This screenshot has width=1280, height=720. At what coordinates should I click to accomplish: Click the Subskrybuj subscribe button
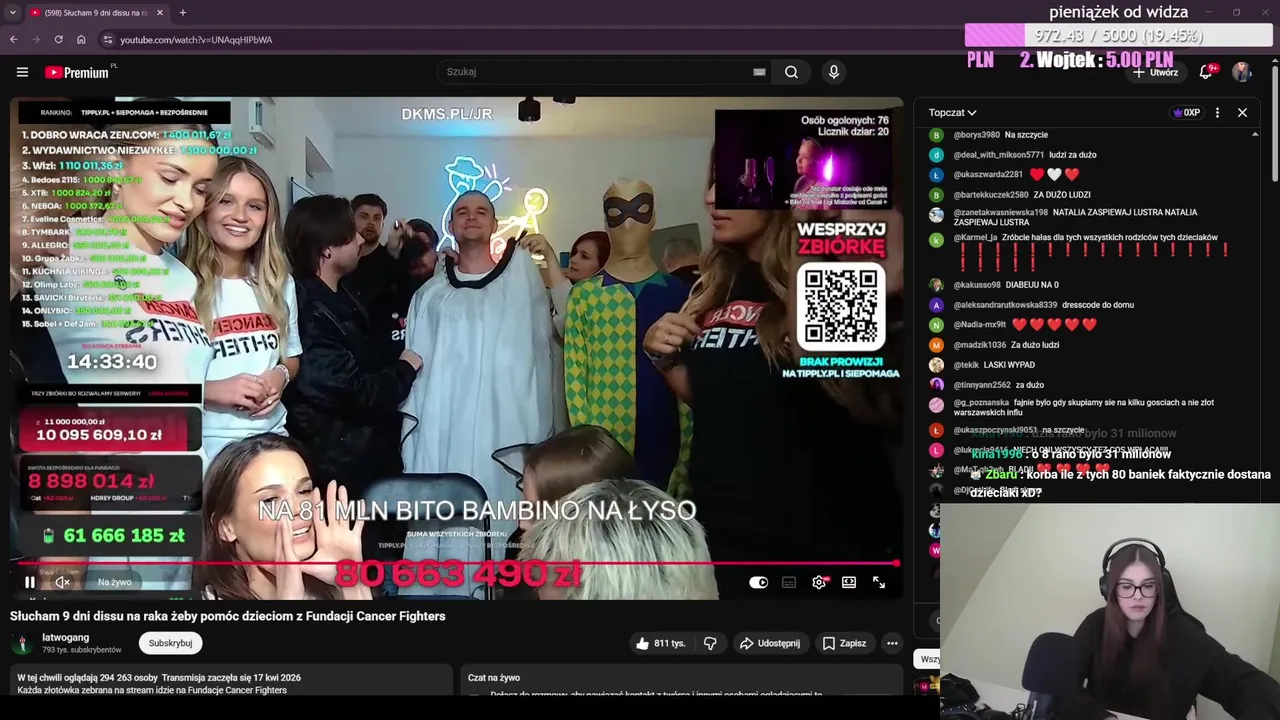[x=170, y=643]
